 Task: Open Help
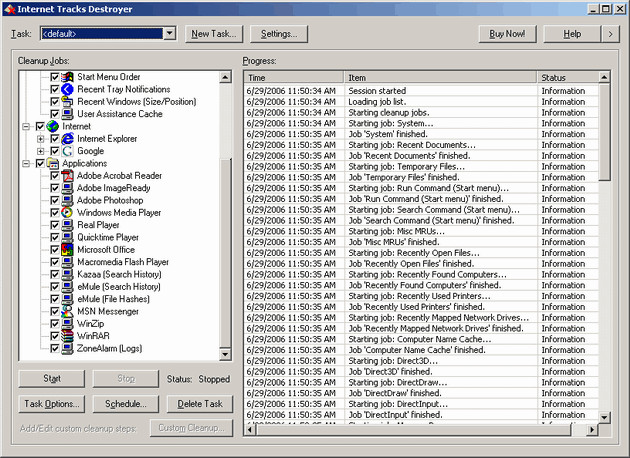(572, 34)
